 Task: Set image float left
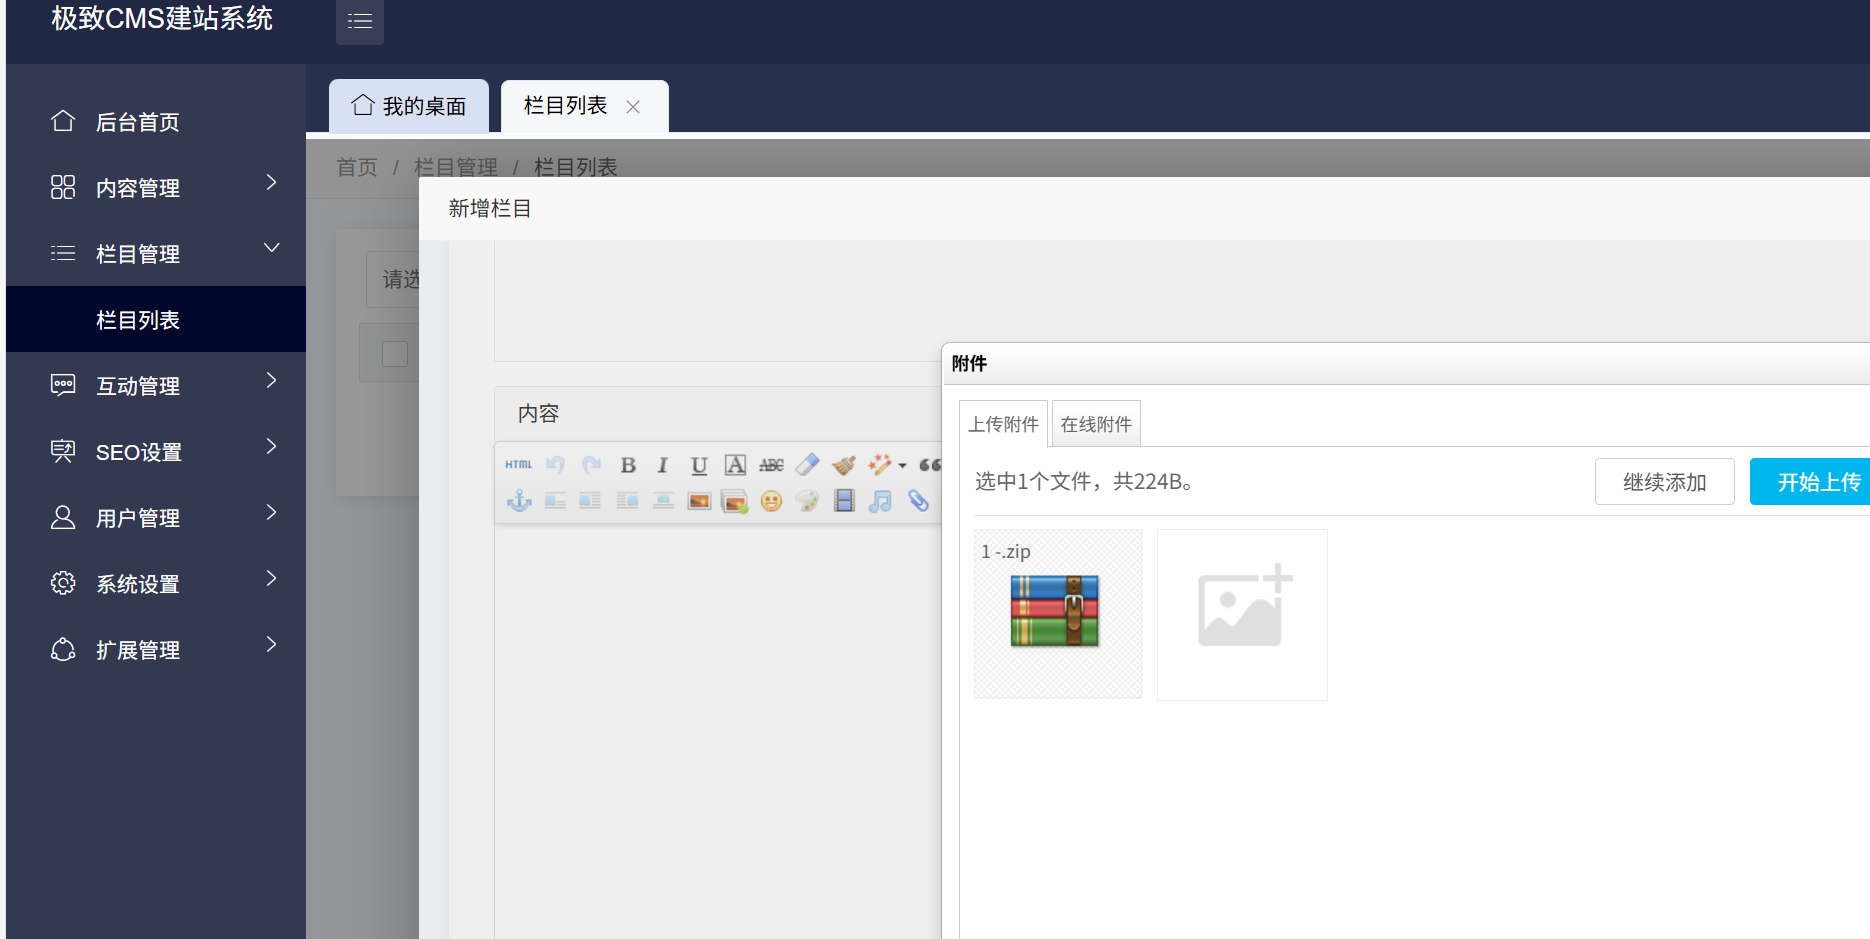[590, 501]
